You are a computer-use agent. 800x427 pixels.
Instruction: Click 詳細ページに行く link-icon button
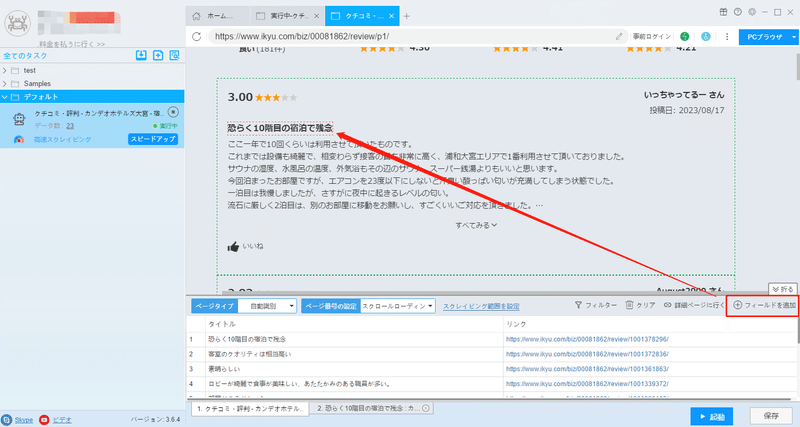point(694,305)
